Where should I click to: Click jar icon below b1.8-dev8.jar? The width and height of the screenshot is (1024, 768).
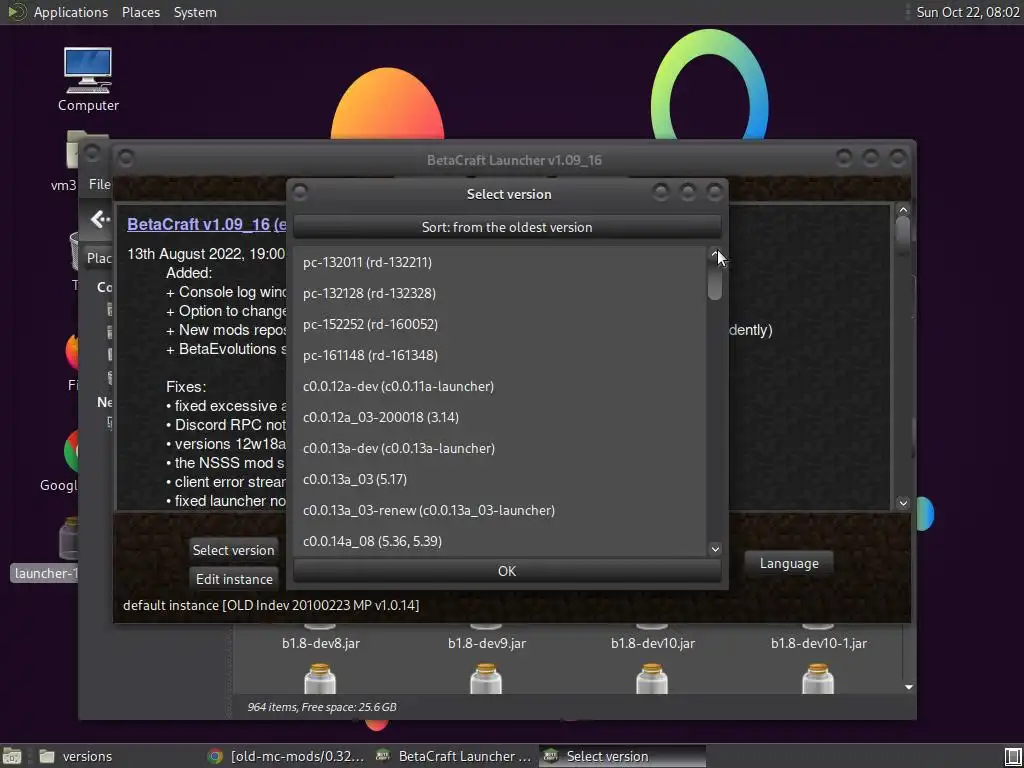320,679
